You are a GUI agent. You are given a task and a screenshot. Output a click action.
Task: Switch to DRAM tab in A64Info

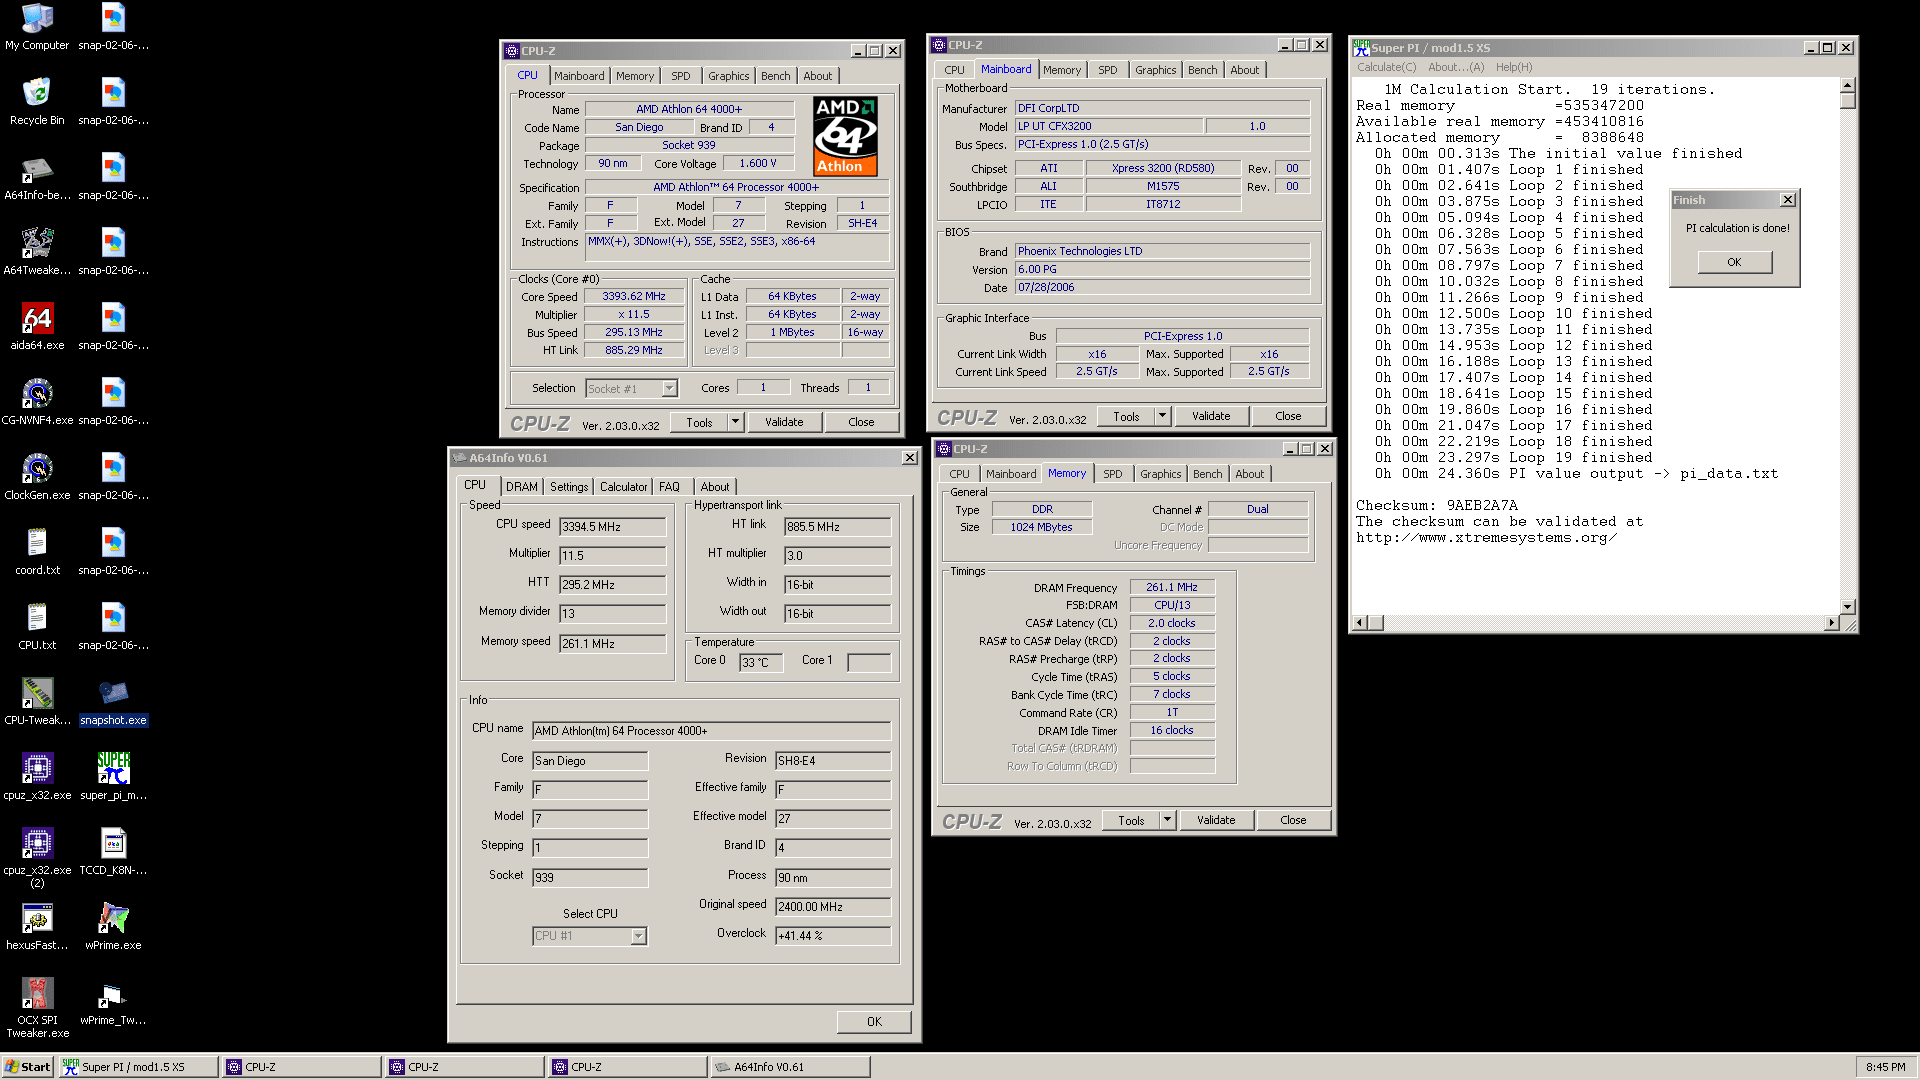coord(521,487)
